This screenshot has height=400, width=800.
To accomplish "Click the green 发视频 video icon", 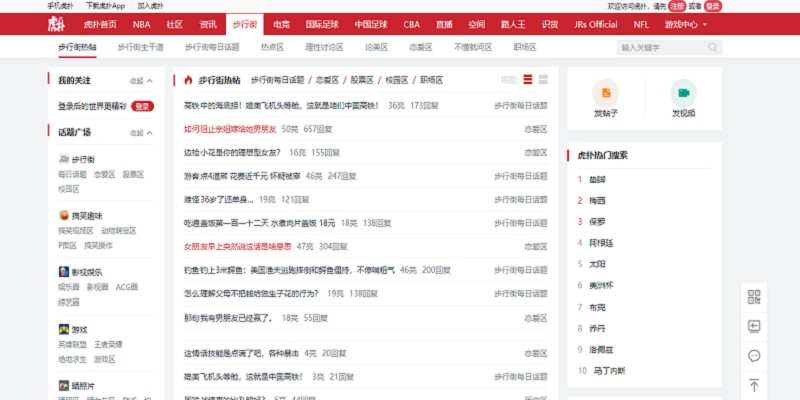I will pos(684,93).
